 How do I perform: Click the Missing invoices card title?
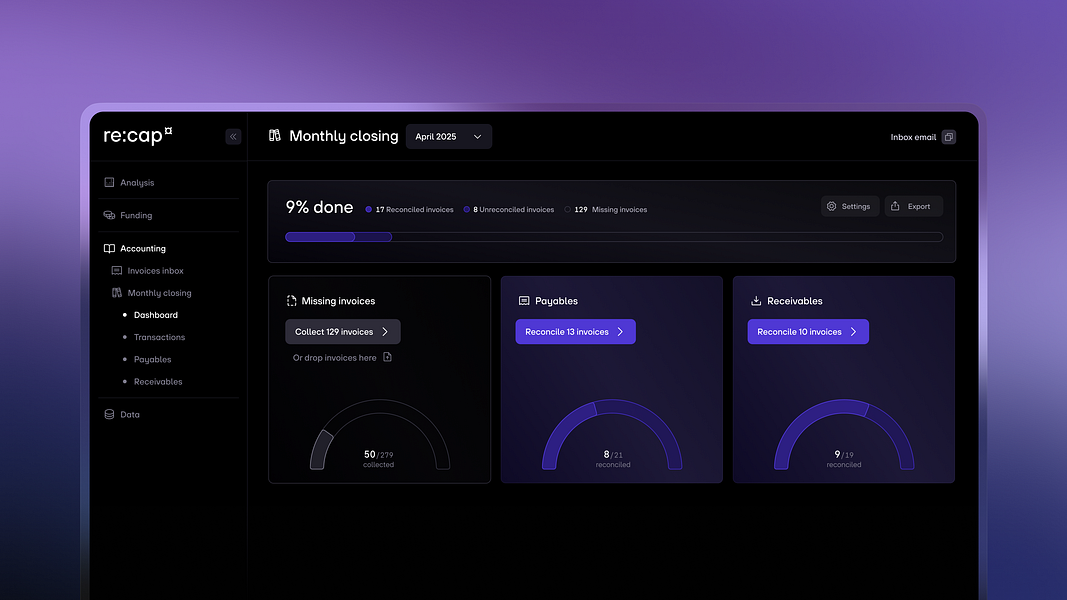(338, 301)
